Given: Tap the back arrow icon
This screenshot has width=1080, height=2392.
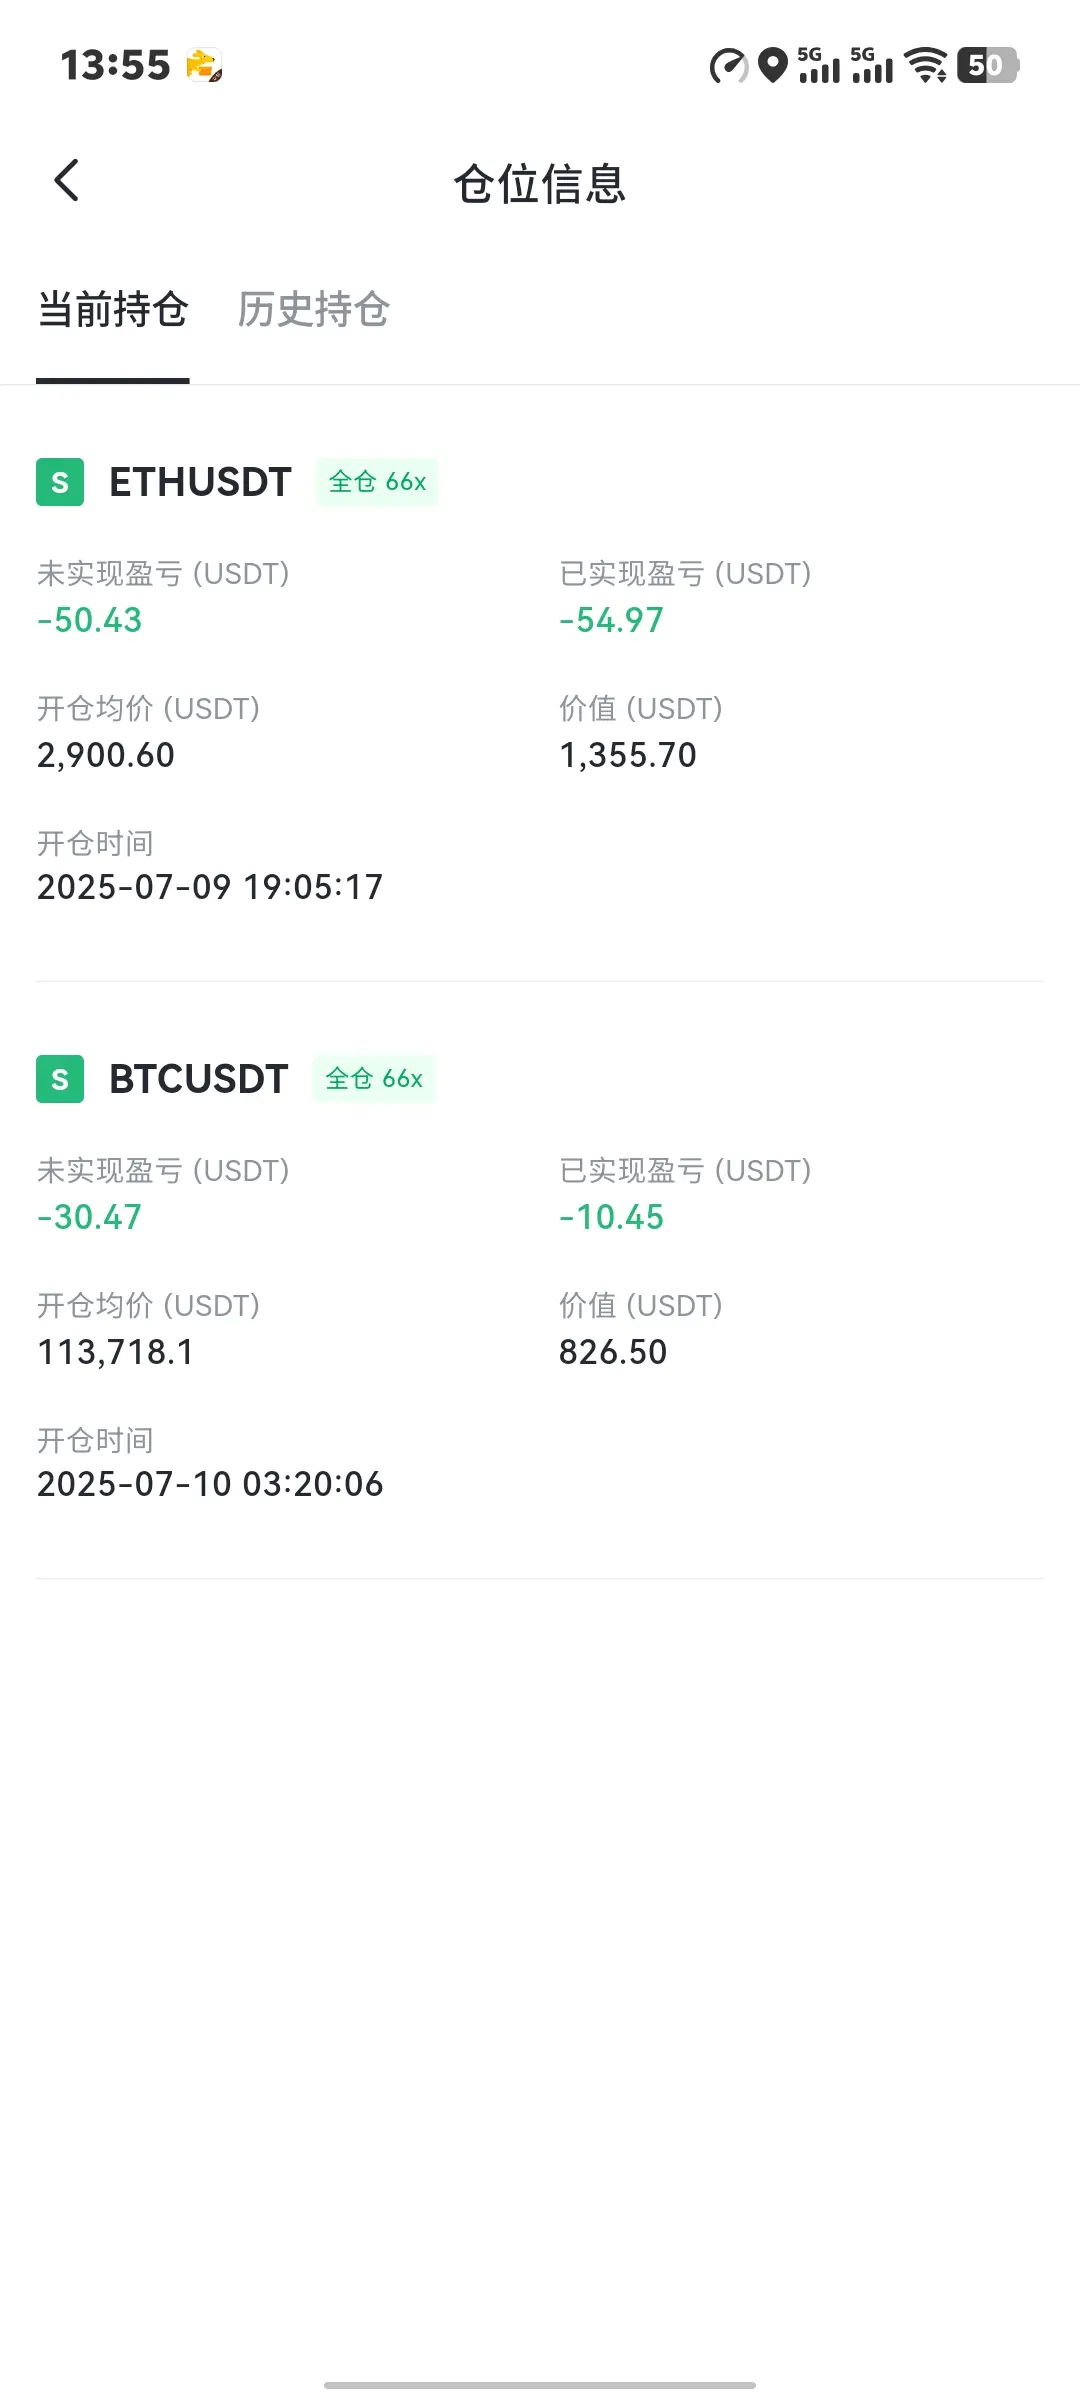Looking at the screenshot, I should pyautogui.click(x=66, y=181).
